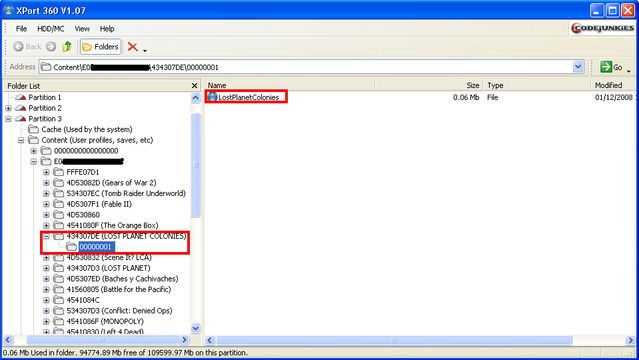Select 534307D3 (Conflict: Denied Ops) folder
The width and height of the screenshot is (639, 360).
tap(119, 311)
